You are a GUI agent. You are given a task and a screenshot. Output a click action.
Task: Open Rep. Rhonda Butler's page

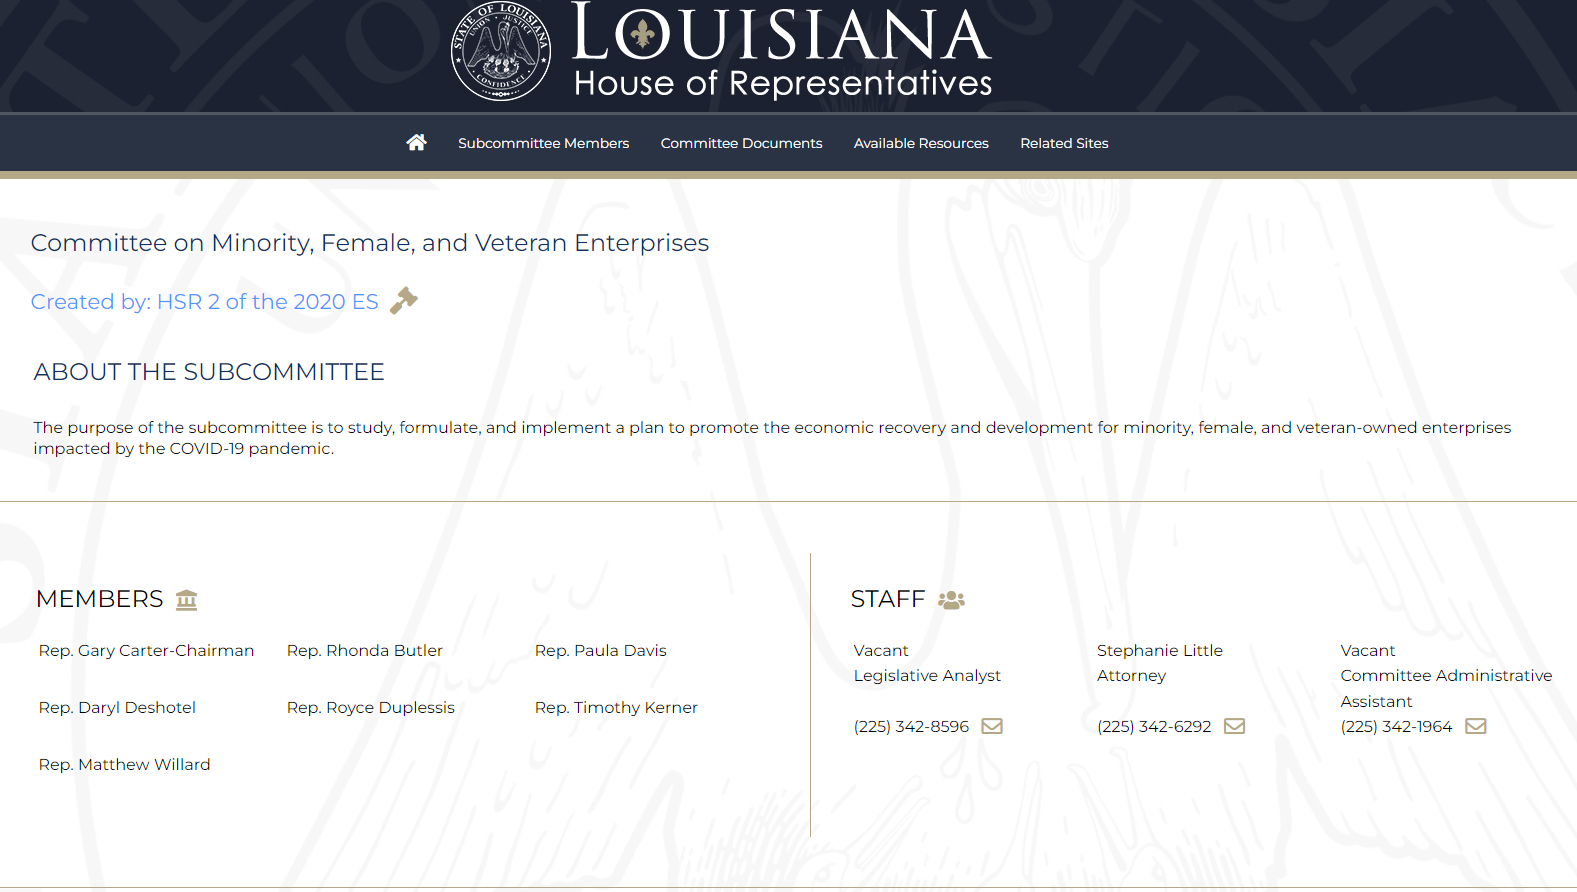[x=365, y=650]
